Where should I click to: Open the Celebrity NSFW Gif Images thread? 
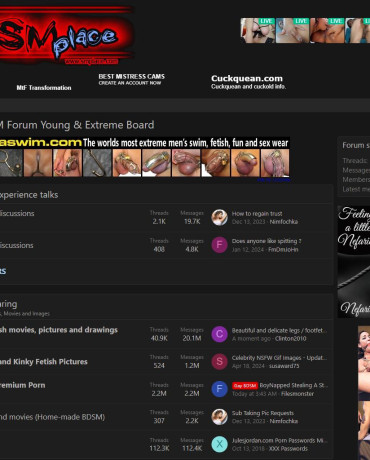coord(279,358)
